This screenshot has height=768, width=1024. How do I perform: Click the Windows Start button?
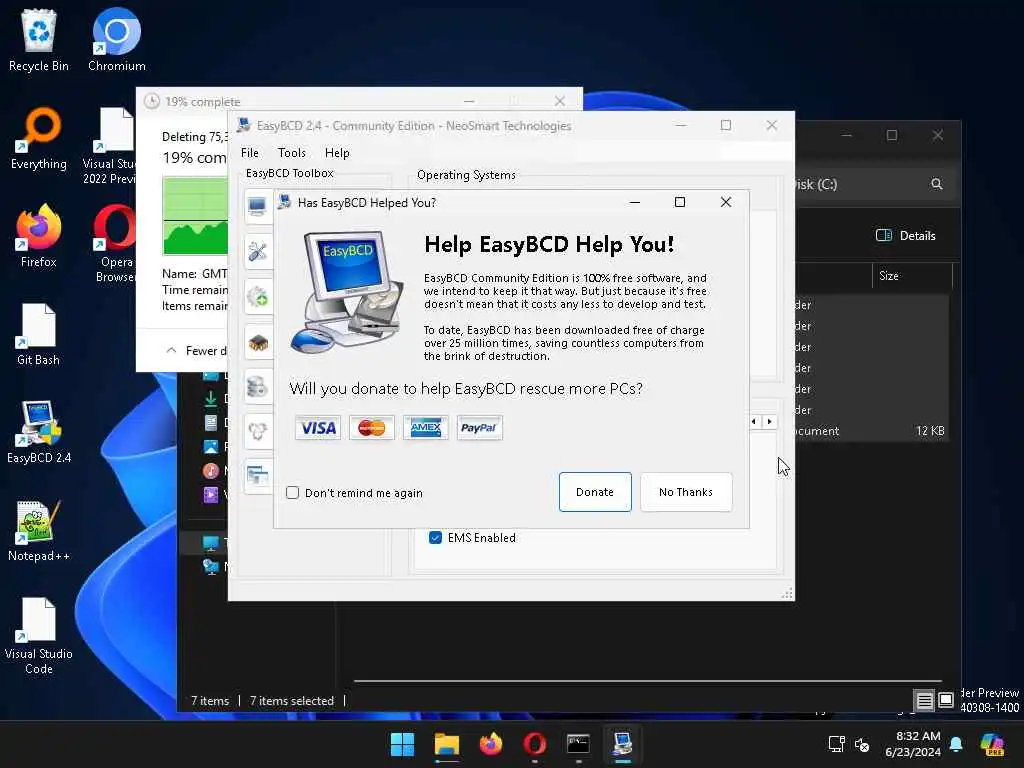pyautogui.click(x=402, y=744)
